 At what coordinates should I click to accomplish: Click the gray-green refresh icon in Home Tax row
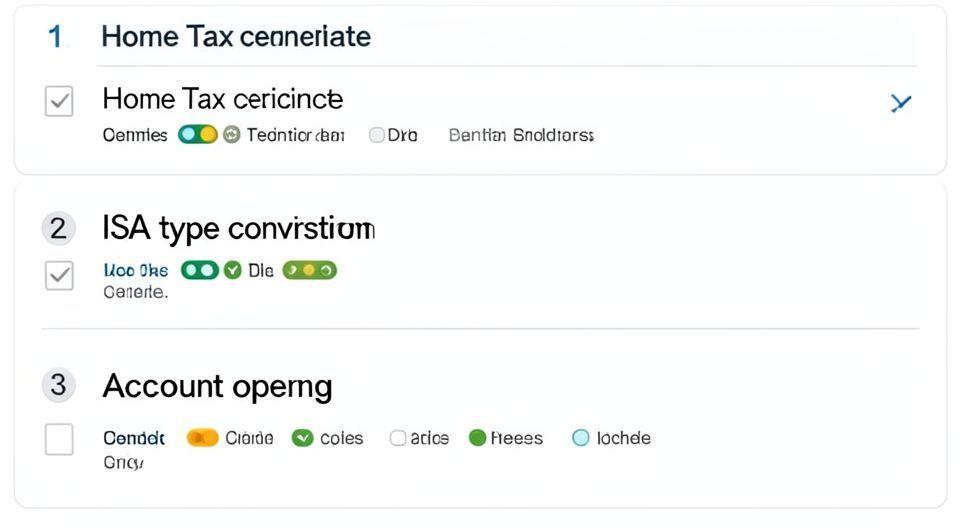click(231, 135)
